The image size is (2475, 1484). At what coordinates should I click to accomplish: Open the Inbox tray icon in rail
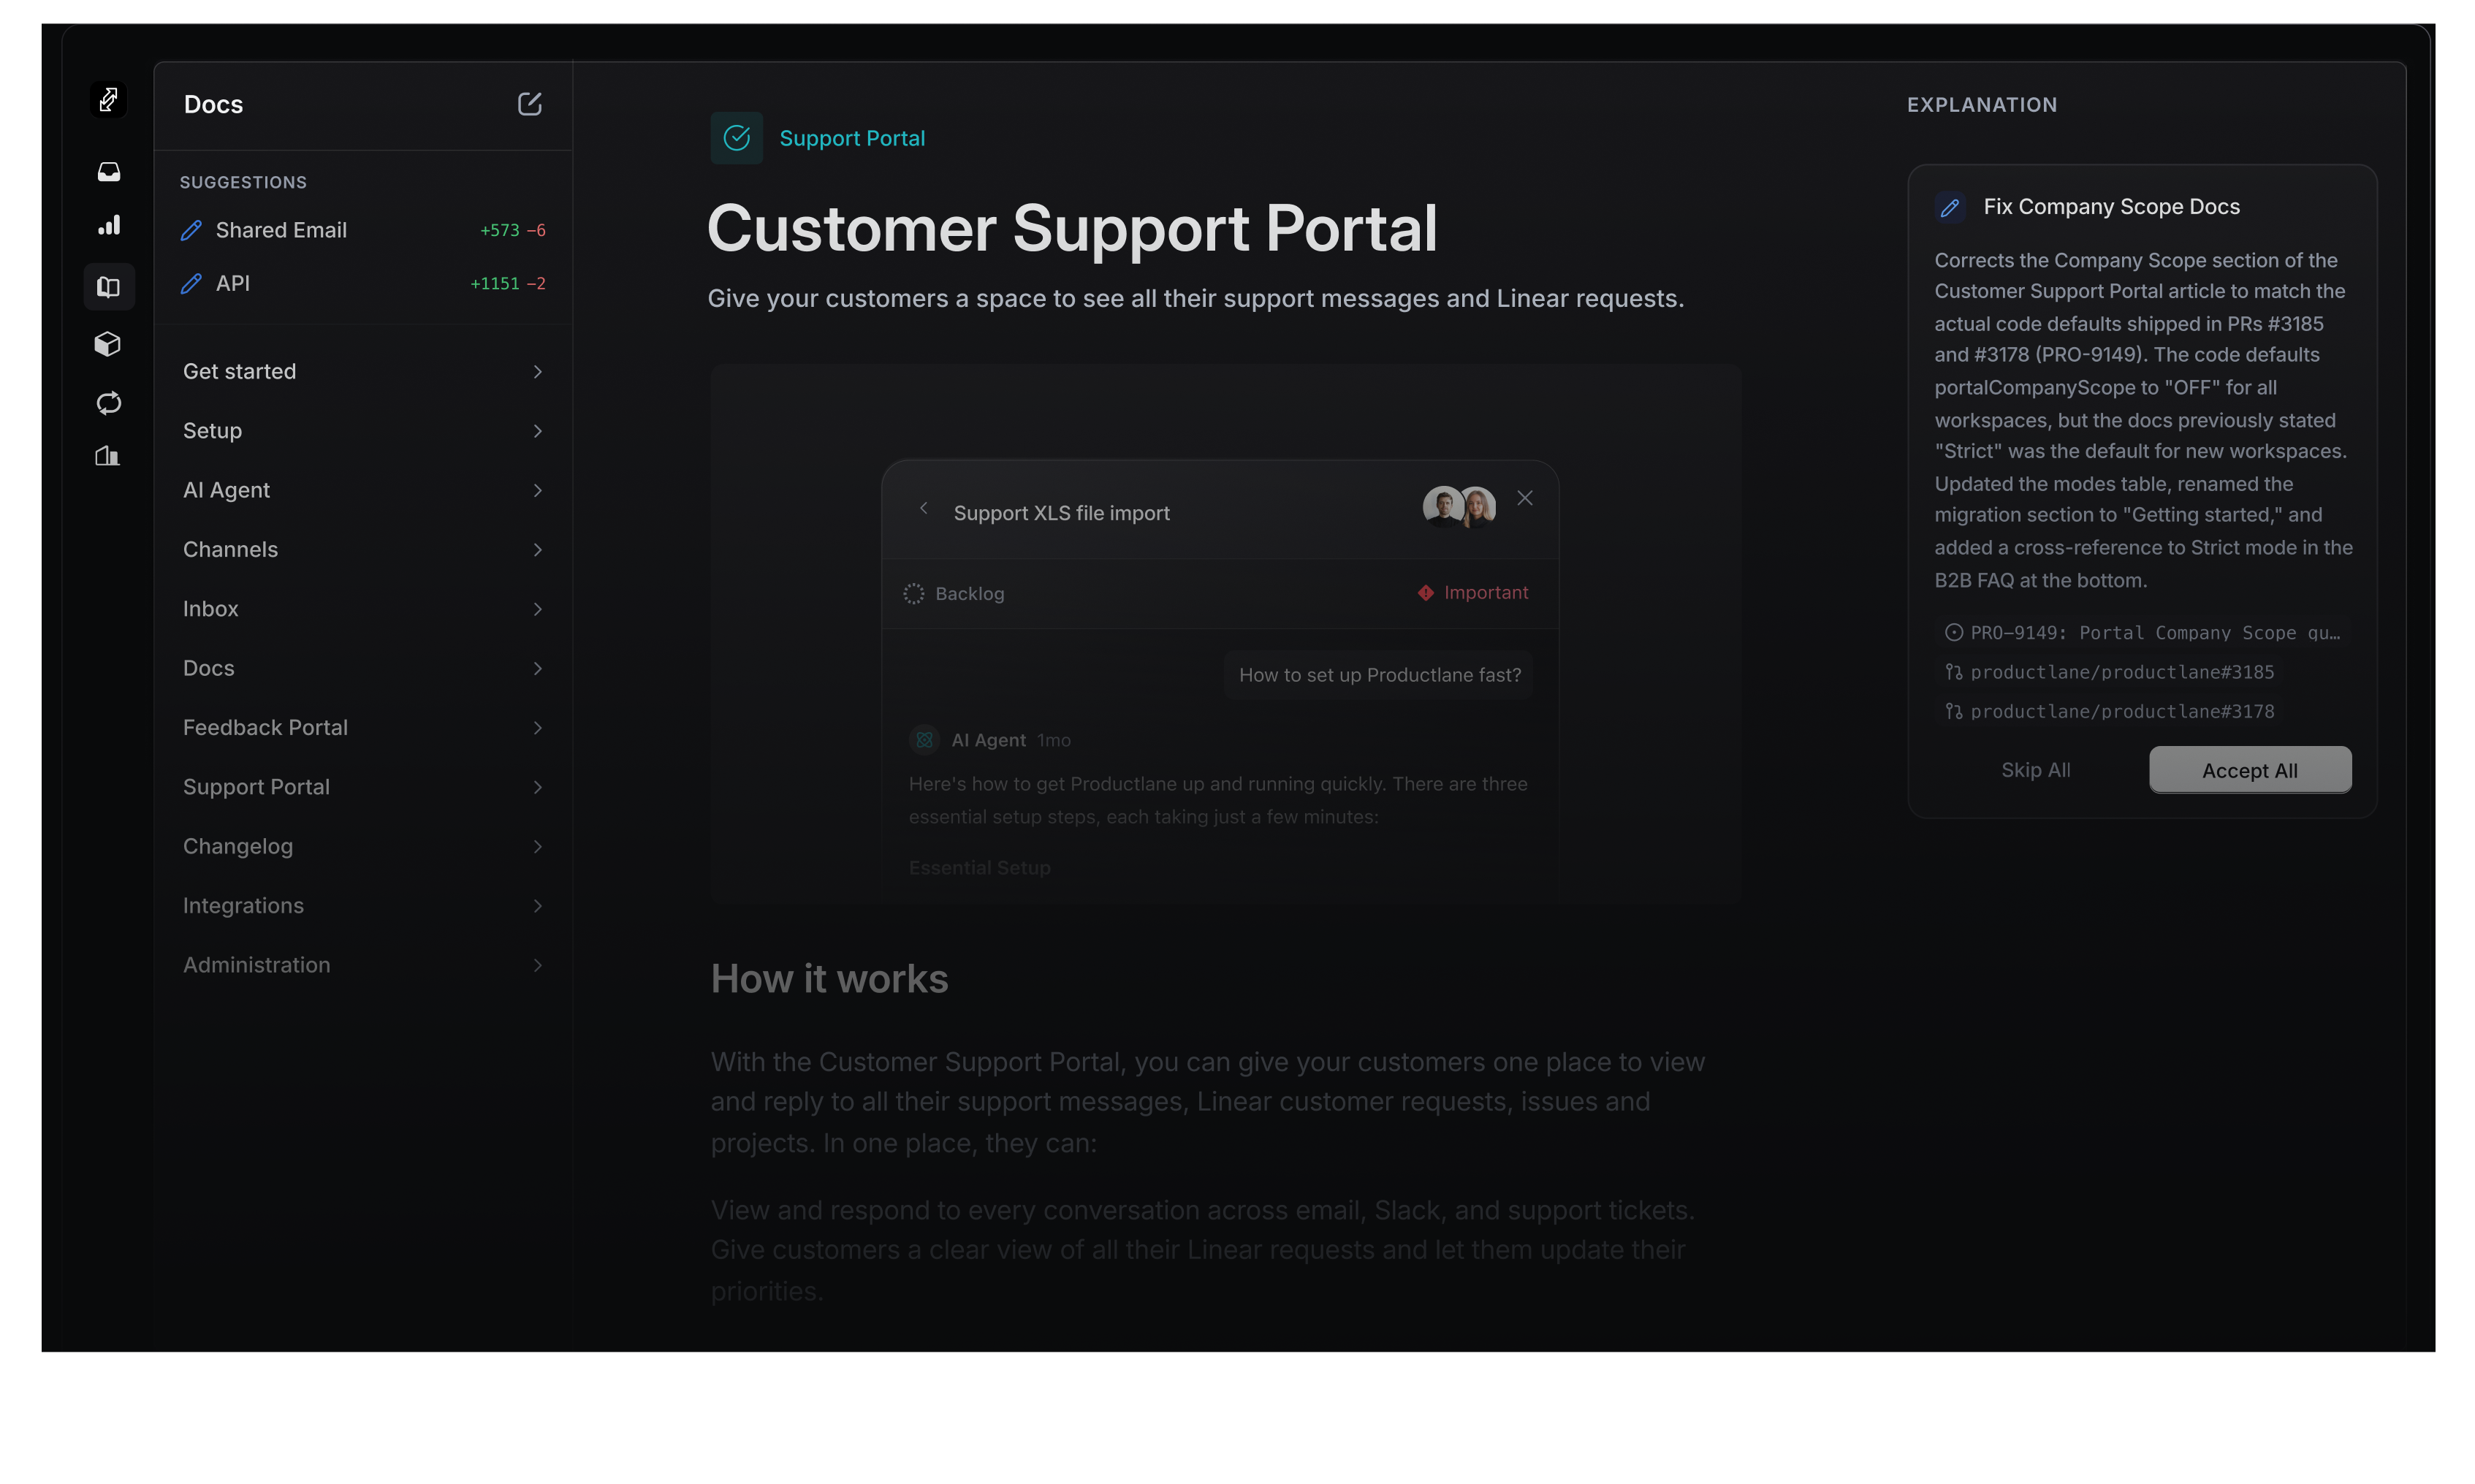(x=108, y=172)
